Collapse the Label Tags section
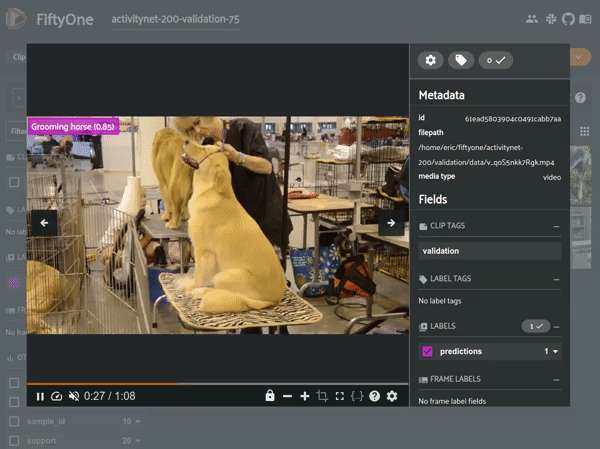The height and width of the screenshot is (449, 600). click(x=556, y=278)
